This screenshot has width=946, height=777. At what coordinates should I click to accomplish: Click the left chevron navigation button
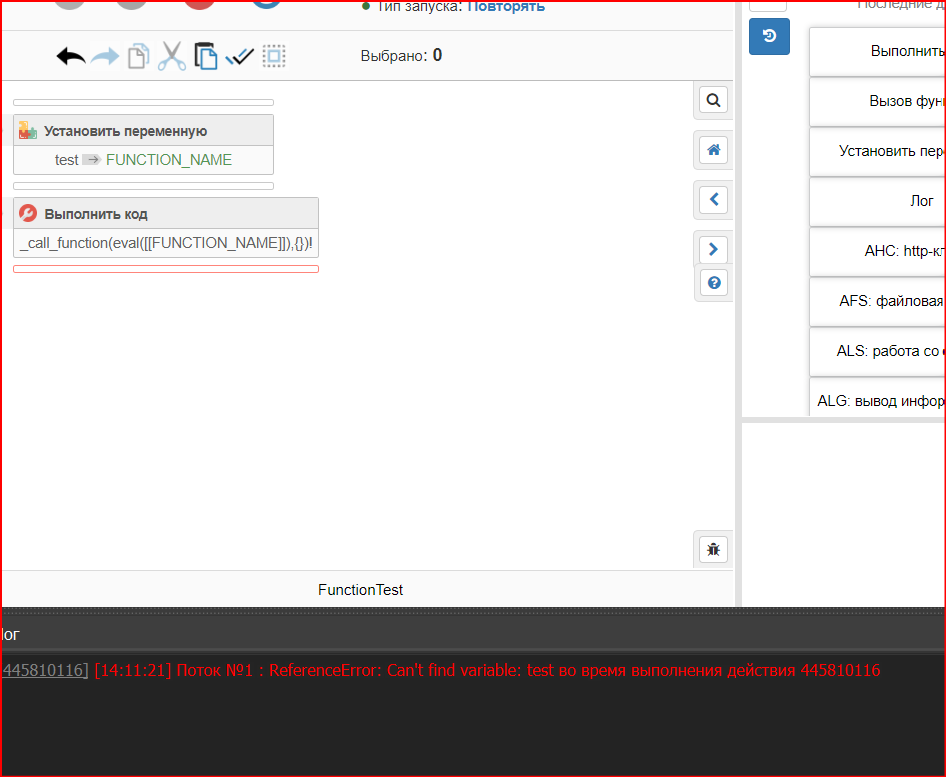713,200
